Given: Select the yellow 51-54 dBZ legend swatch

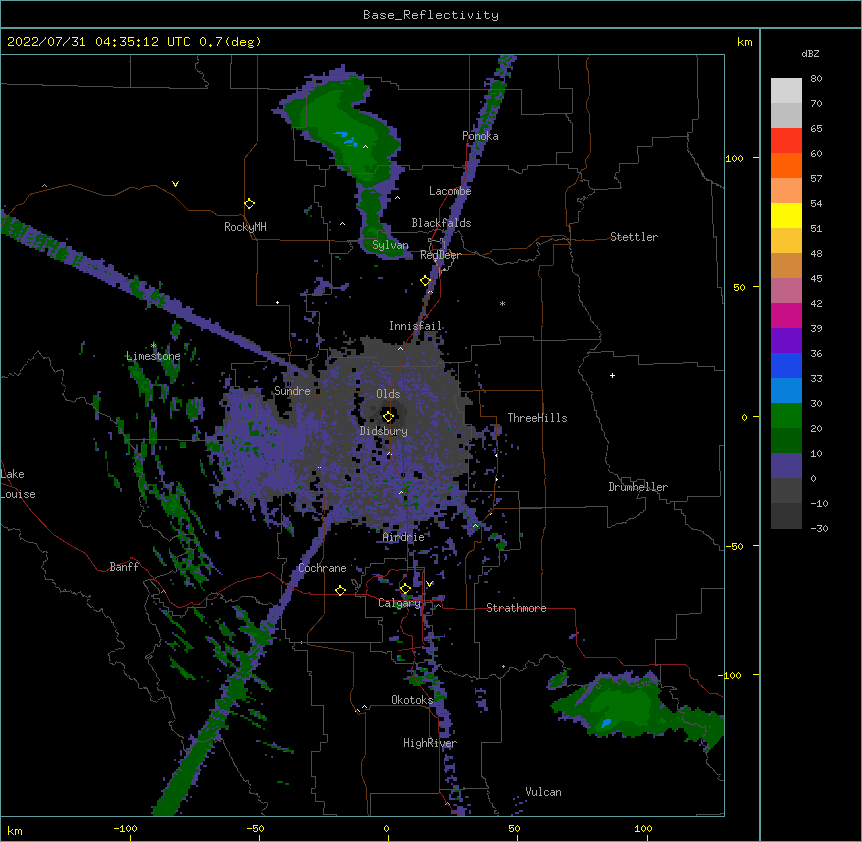Looking at the screenshot, I should coord(786,216).
